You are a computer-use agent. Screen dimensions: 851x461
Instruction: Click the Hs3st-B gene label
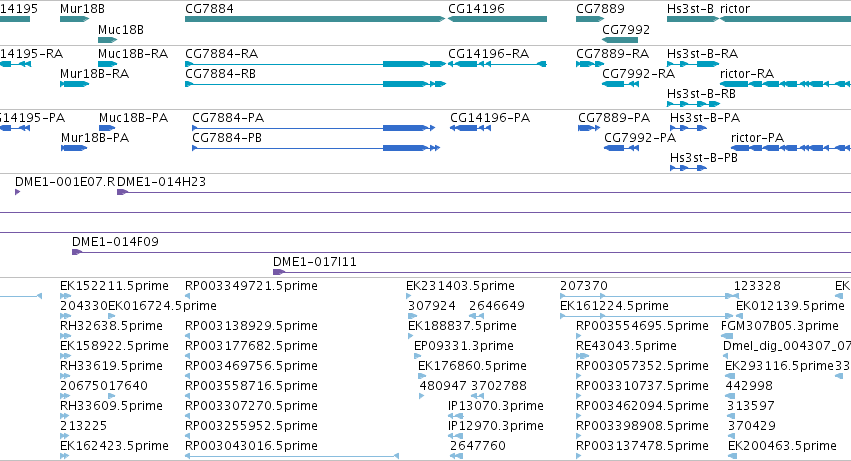(x=690, y=9)
